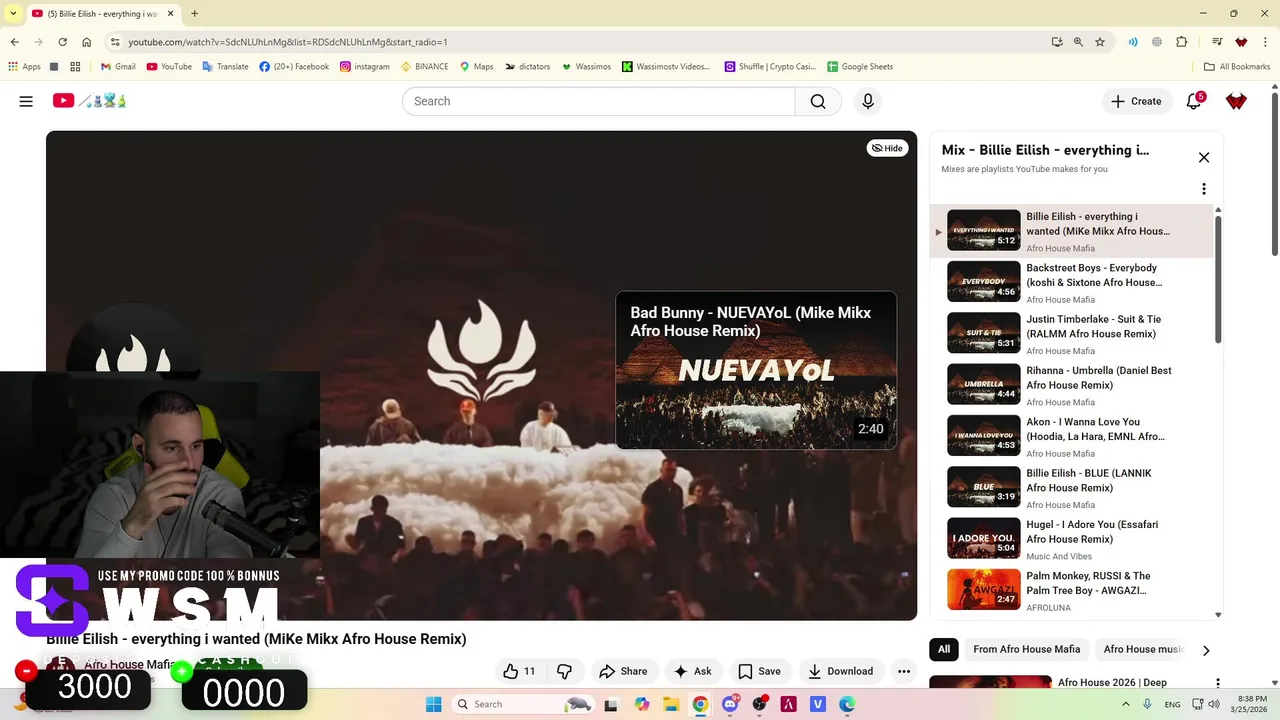This screenshot has height=720, width=1280.
Task: Open All Bookmarks folder
Action: tap(1237, 67)
